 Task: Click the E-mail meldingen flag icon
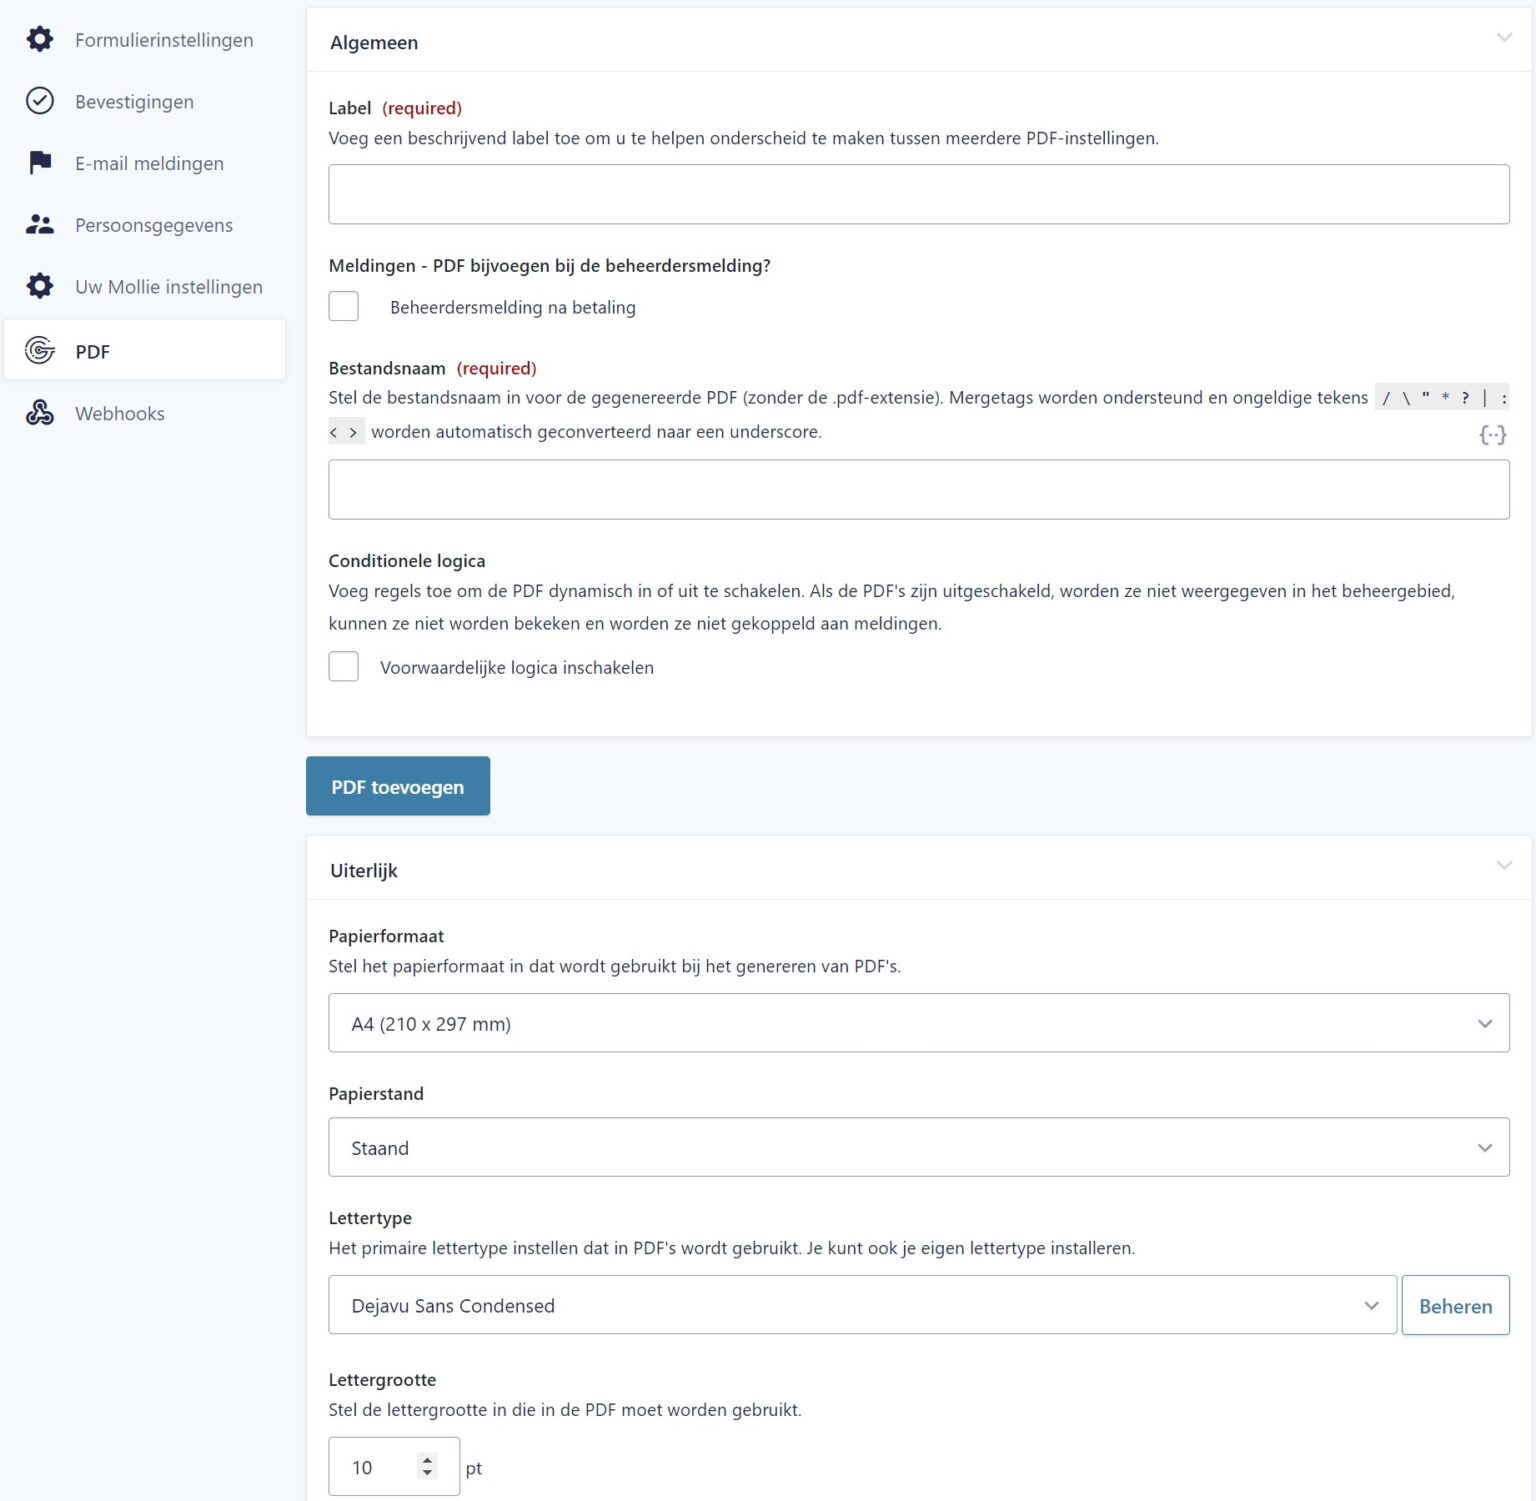point(40,163)
